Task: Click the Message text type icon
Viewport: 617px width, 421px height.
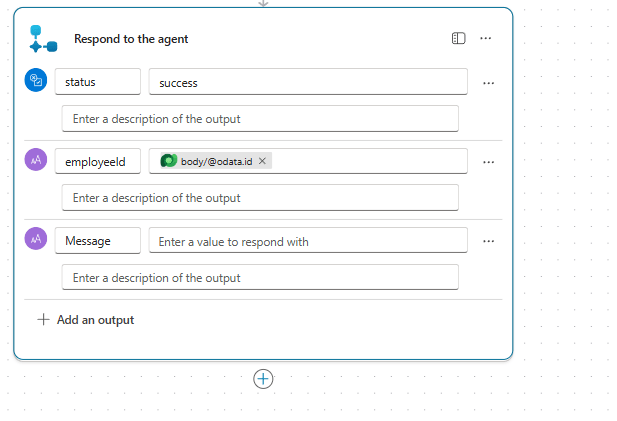Action: [x=36, y=240]
